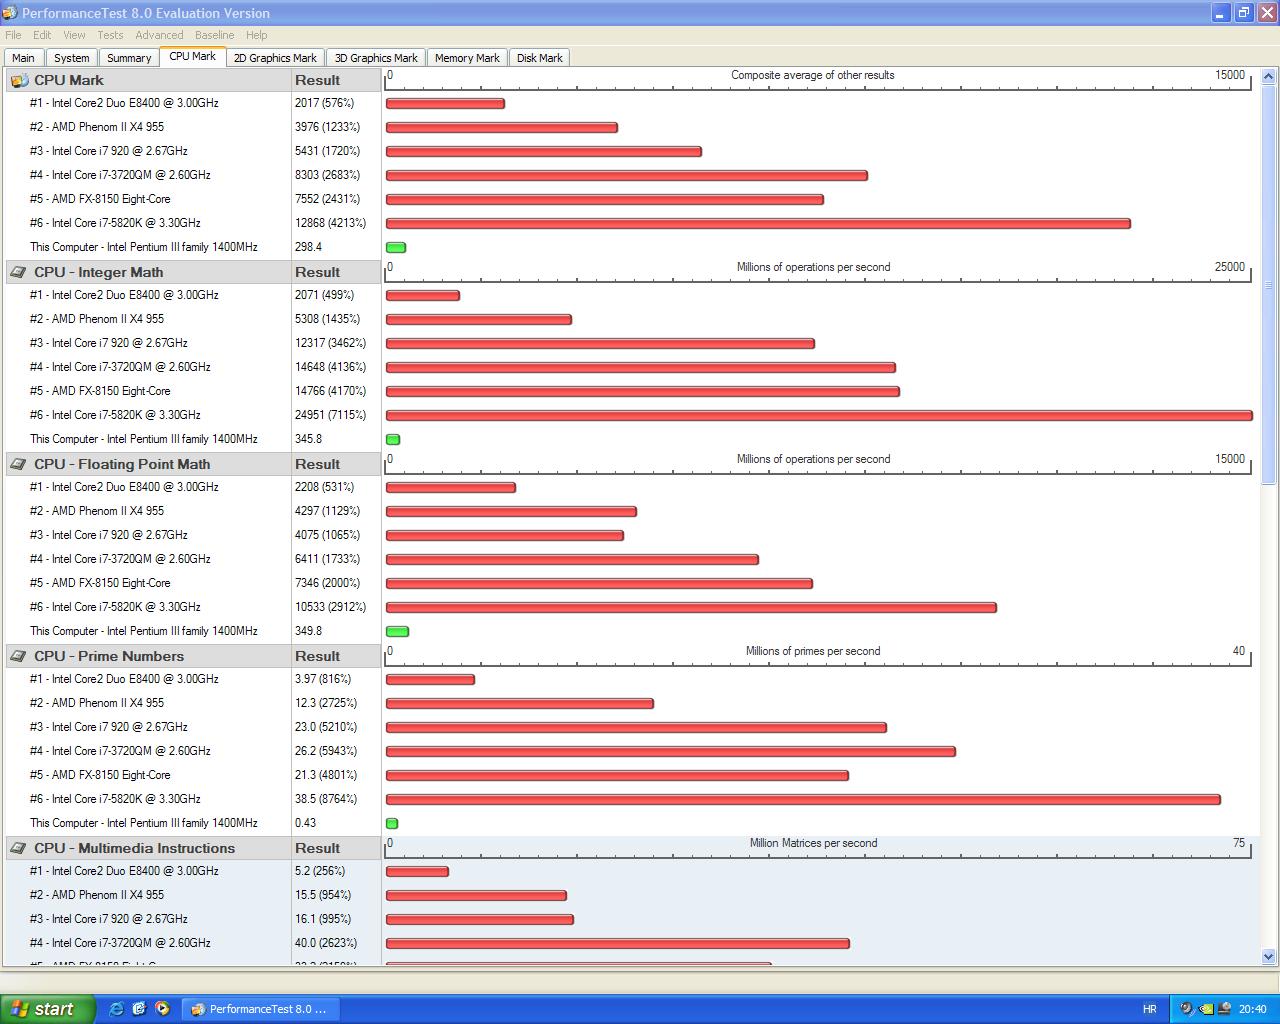Click PerformanceTest 8.0 taskbar button
Viewport: 1280px width, 1024px height.
[260, 1009]
